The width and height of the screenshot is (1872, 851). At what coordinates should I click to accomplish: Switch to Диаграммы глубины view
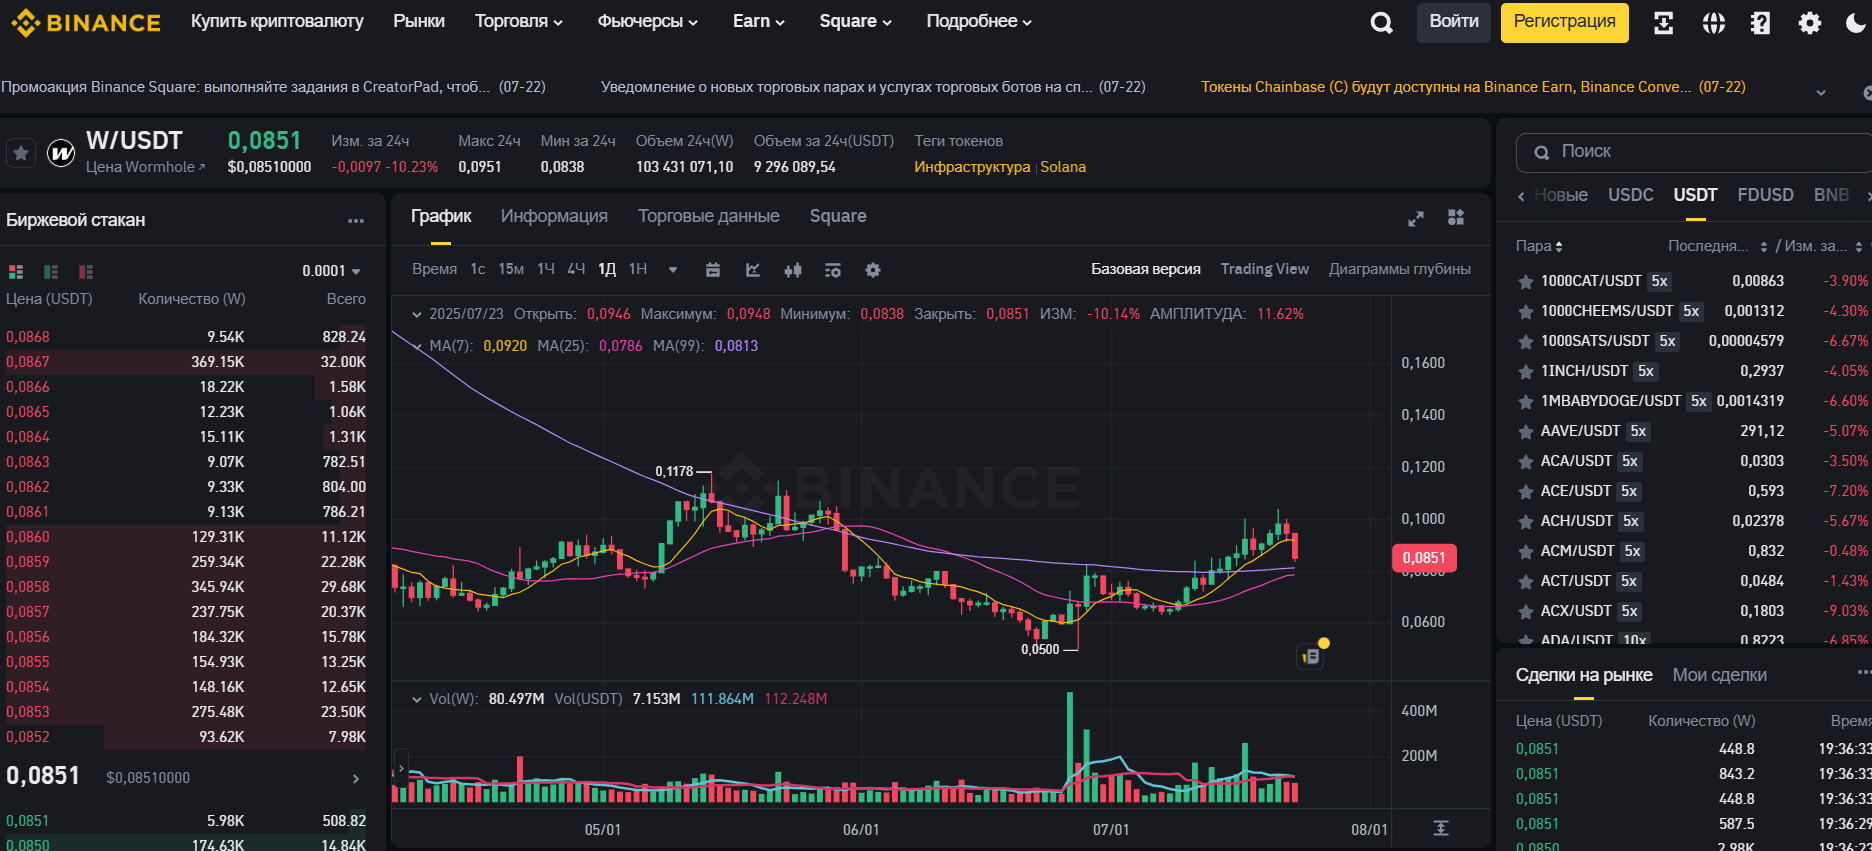coord(1399,269)
